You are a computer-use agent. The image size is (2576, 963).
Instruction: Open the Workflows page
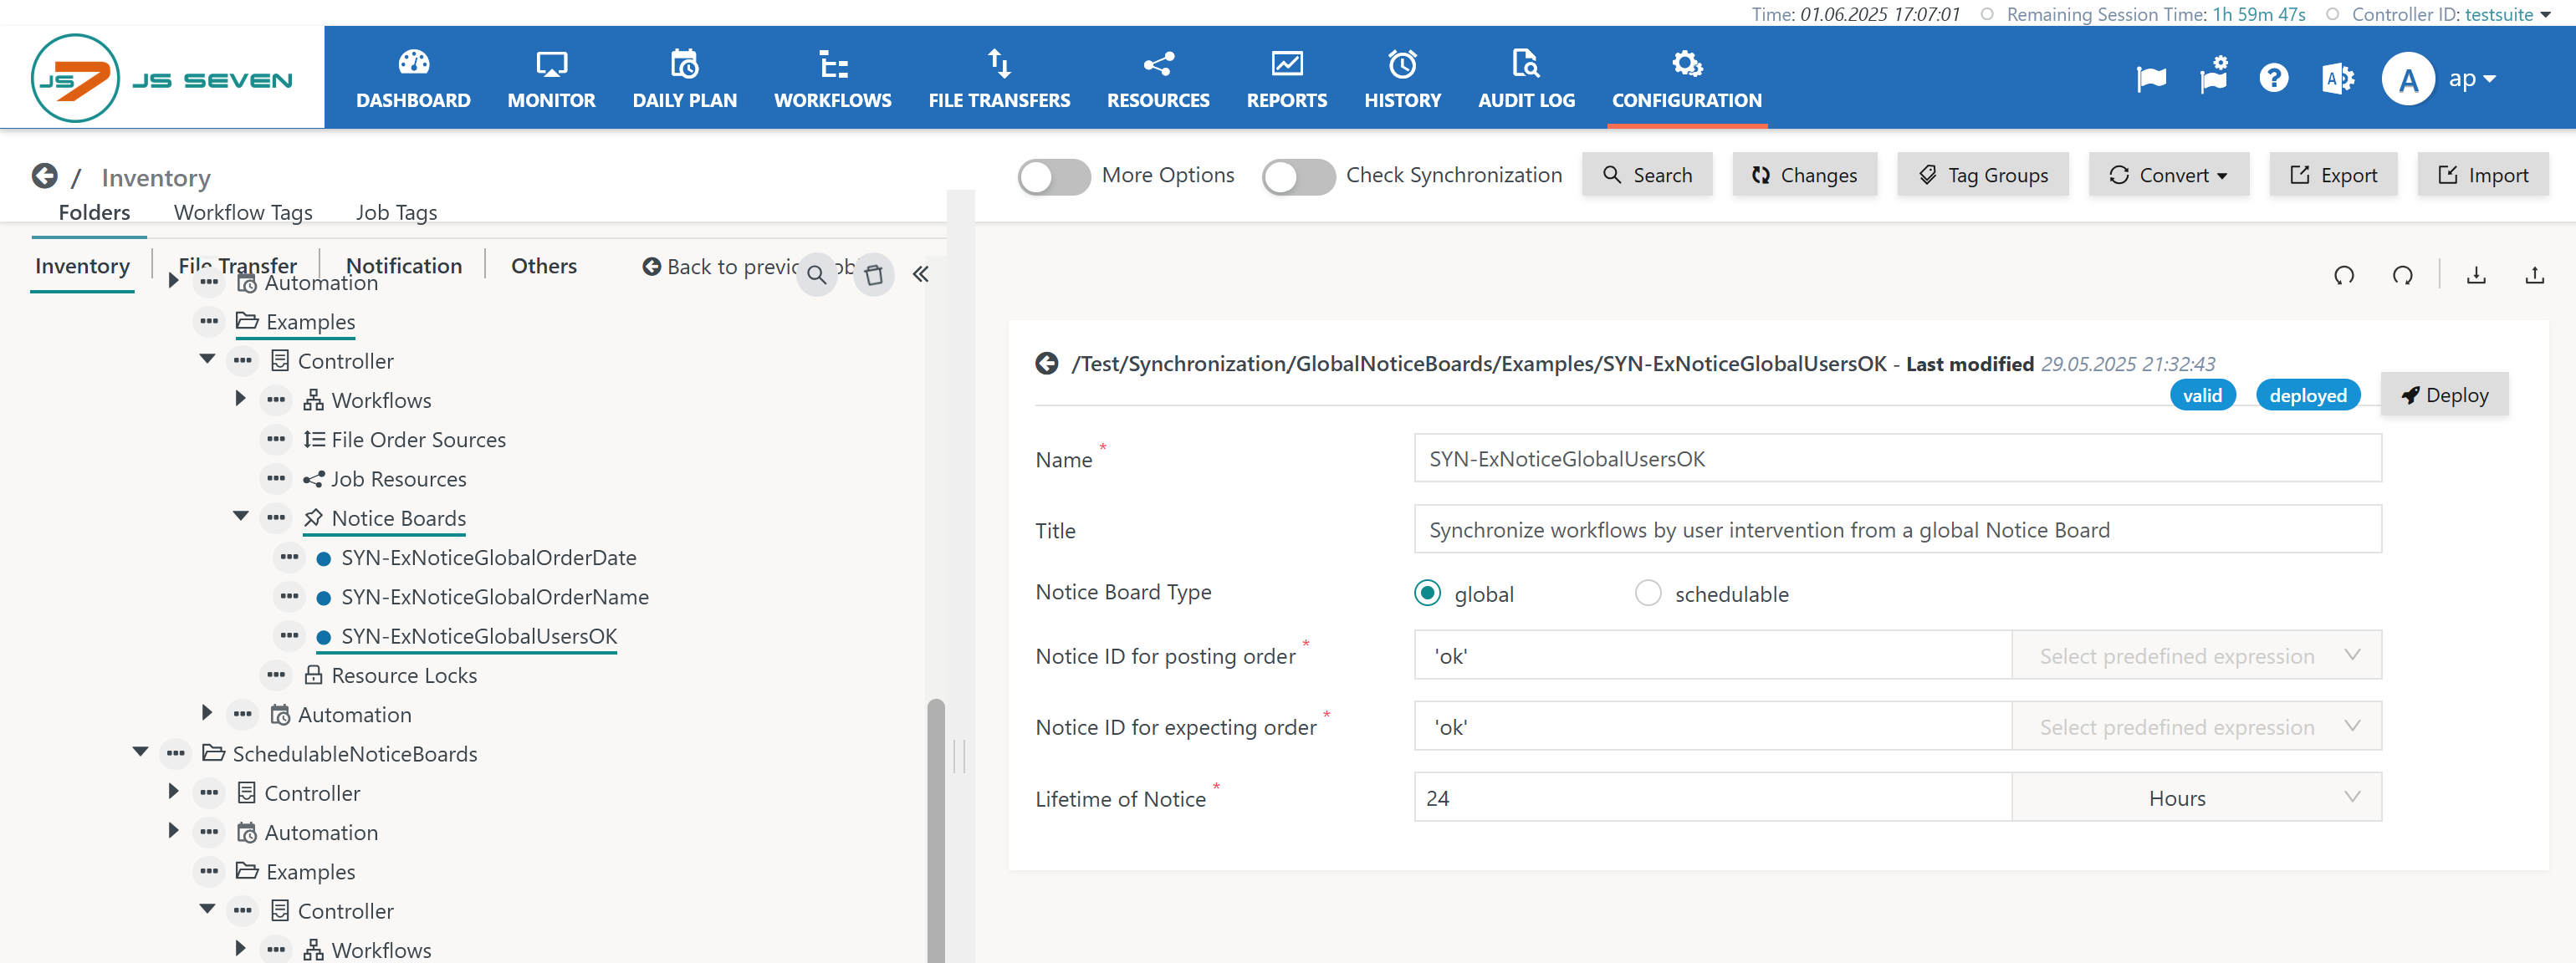[x=832, y=79]
